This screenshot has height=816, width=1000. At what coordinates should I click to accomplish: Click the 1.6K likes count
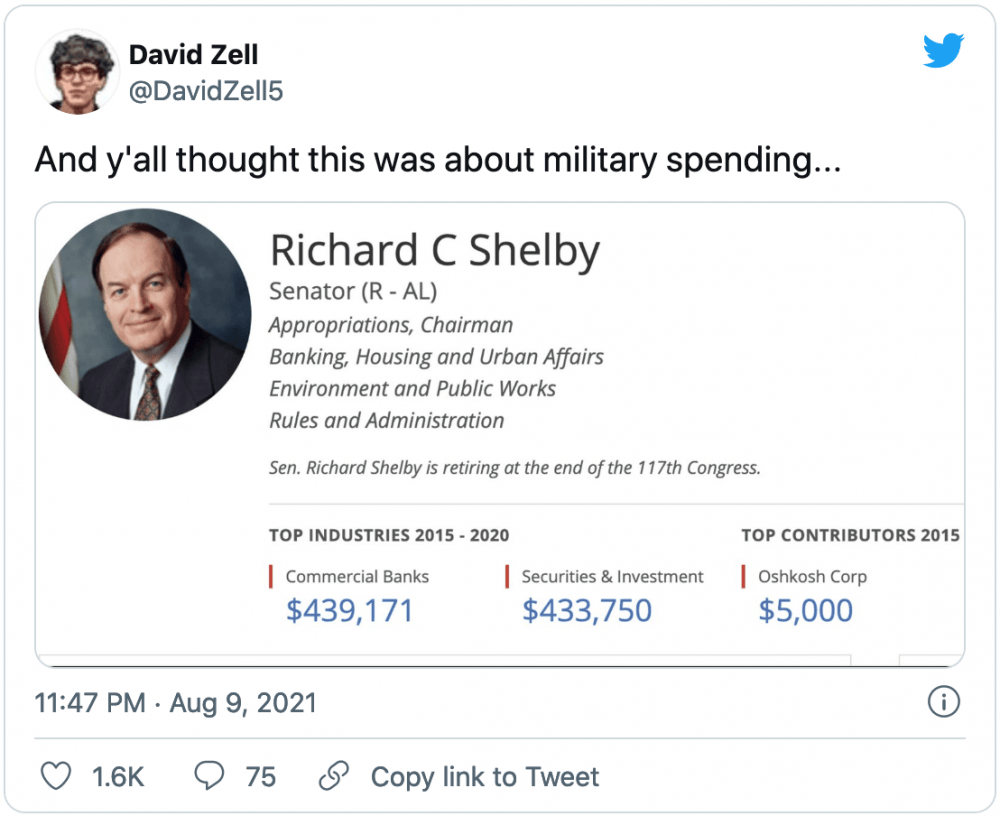(118, 776)
